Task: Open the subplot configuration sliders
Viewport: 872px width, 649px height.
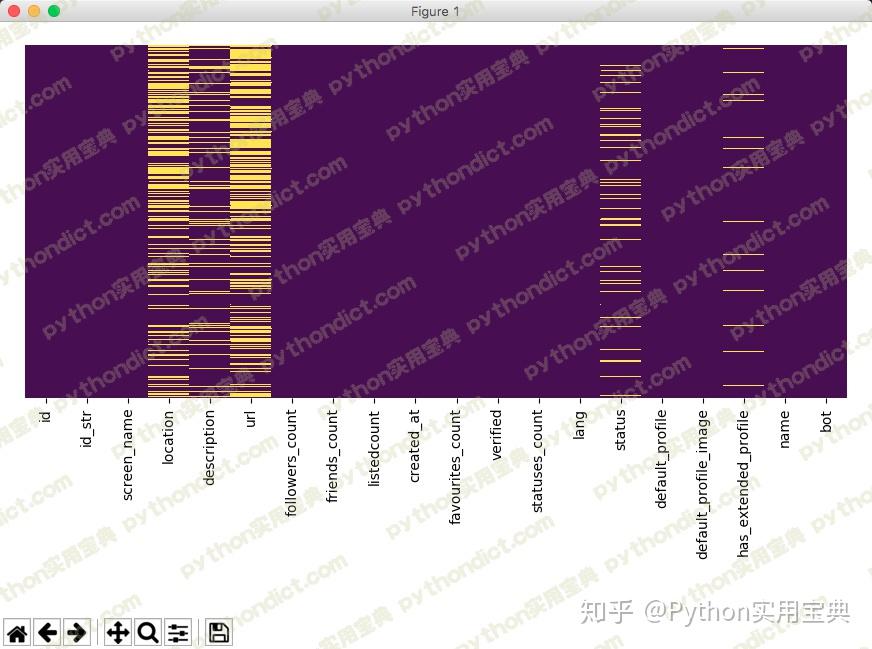Action: pos(177,632)
